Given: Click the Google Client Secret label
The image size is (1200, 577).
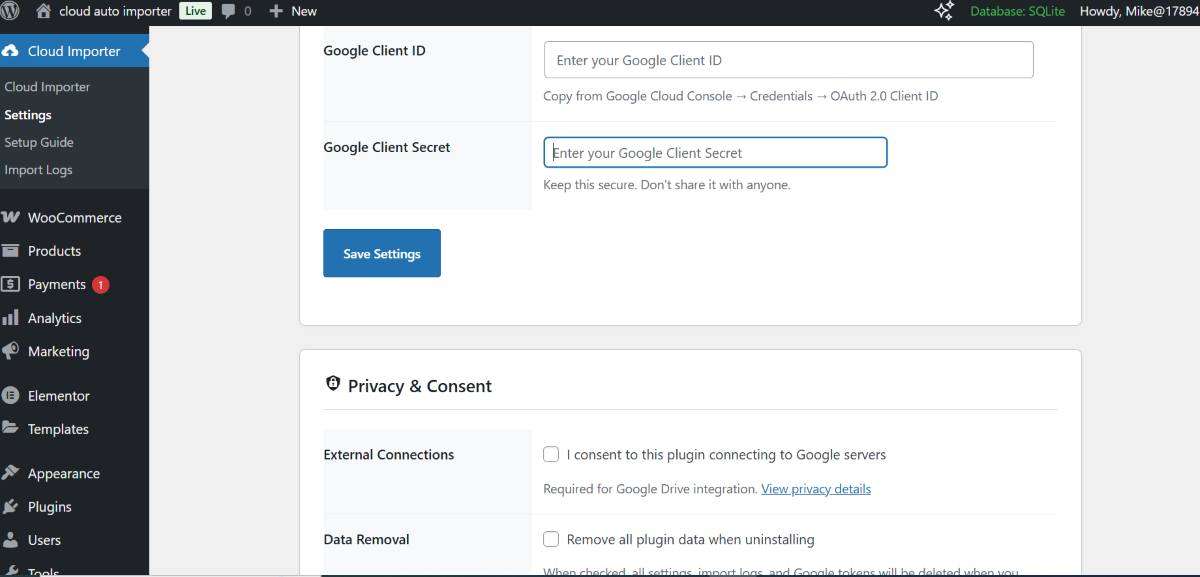Looking at the screenshot, I should point(387,147).
